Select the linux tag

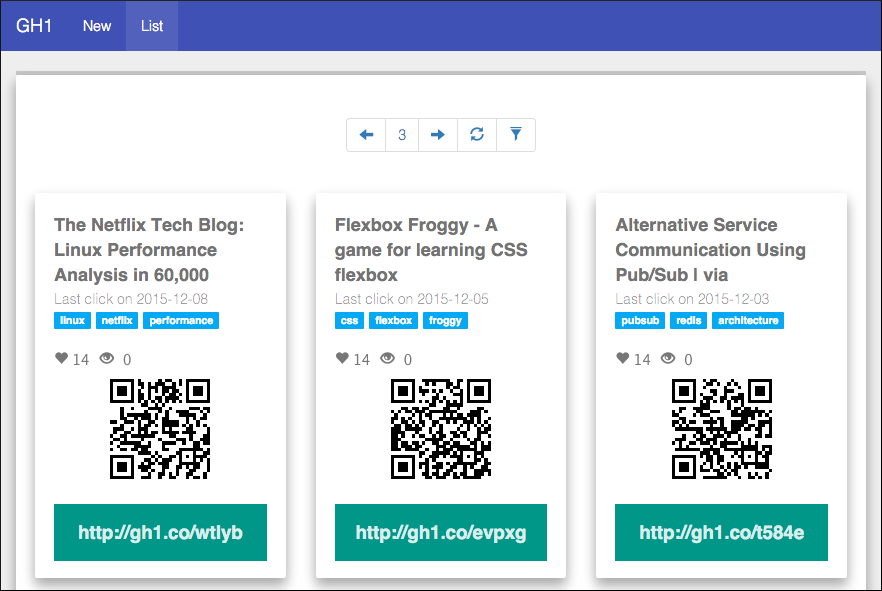point(73,321)
